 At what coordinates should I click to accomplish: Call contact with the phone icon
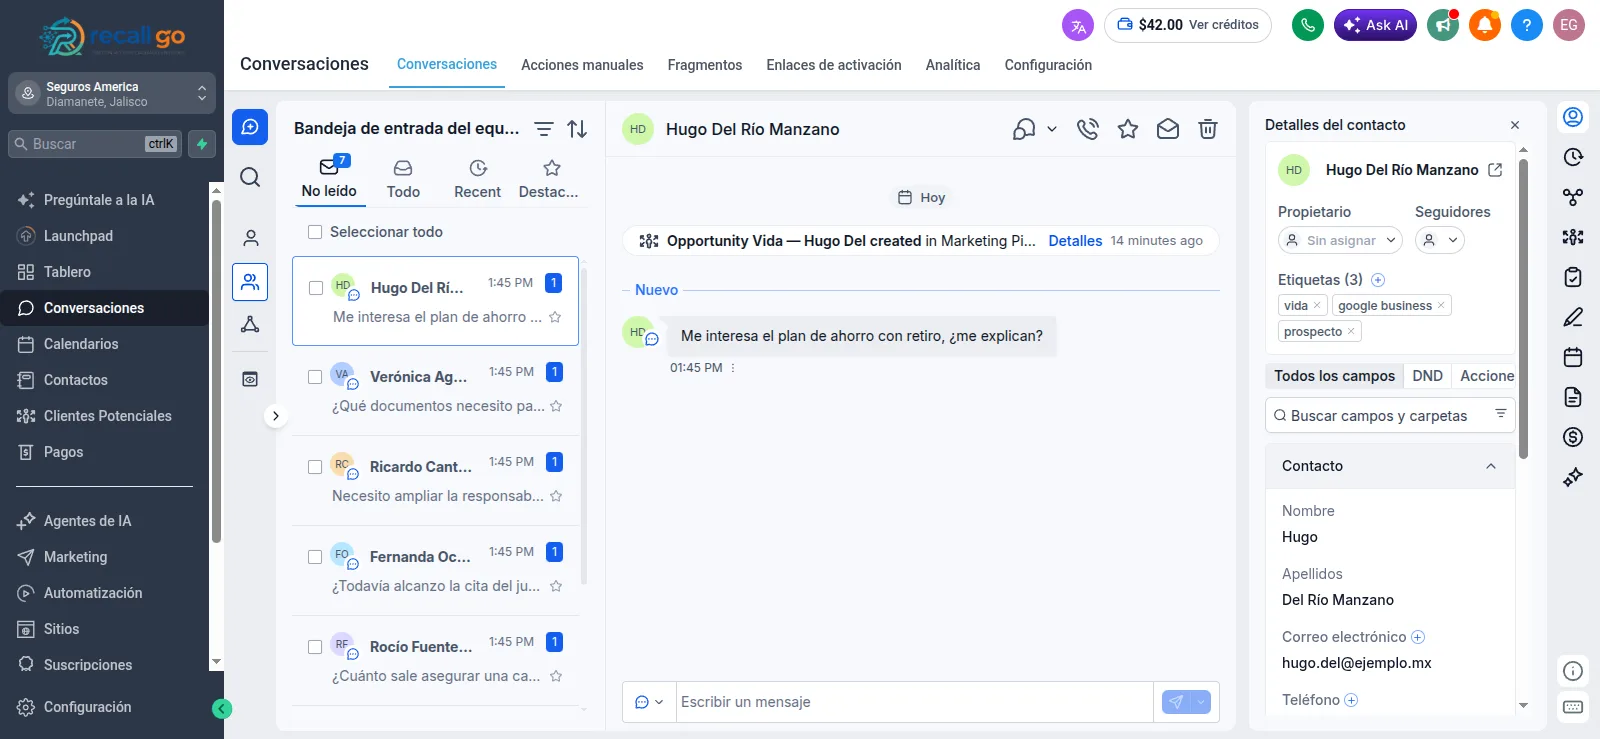coord(1088,129)
